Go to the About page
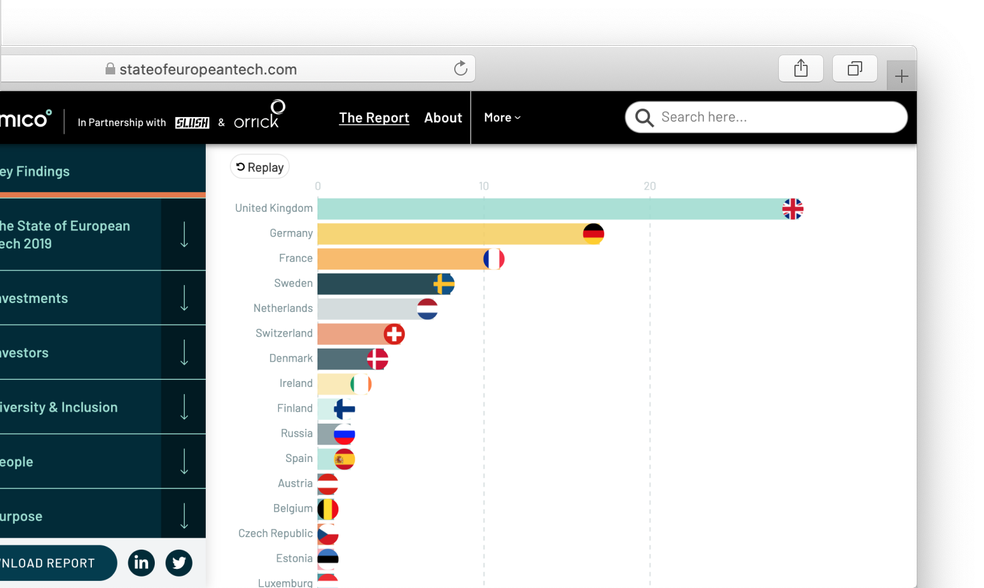The image size is (984, 588). coord(443,117)
